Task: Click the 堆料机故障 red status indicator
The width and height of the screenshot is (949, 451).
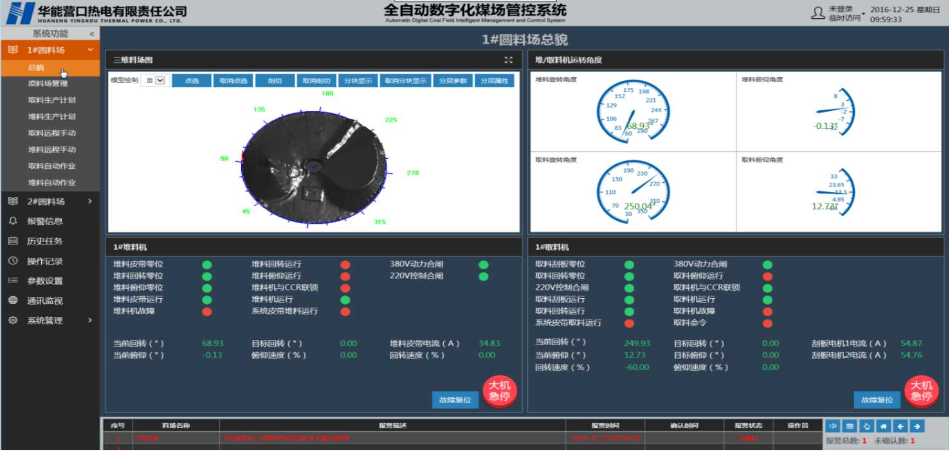Action: pos(206,312)
